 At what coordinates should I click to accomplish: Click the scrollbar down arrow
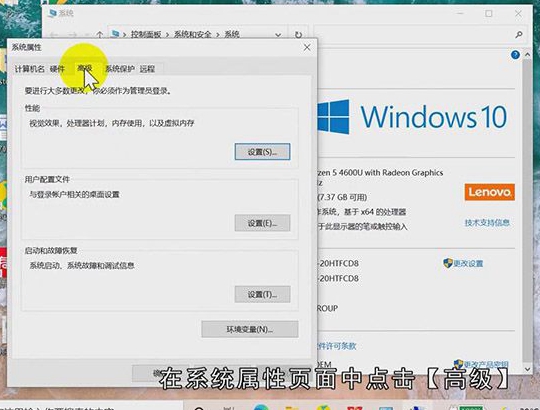pos(527,369)
